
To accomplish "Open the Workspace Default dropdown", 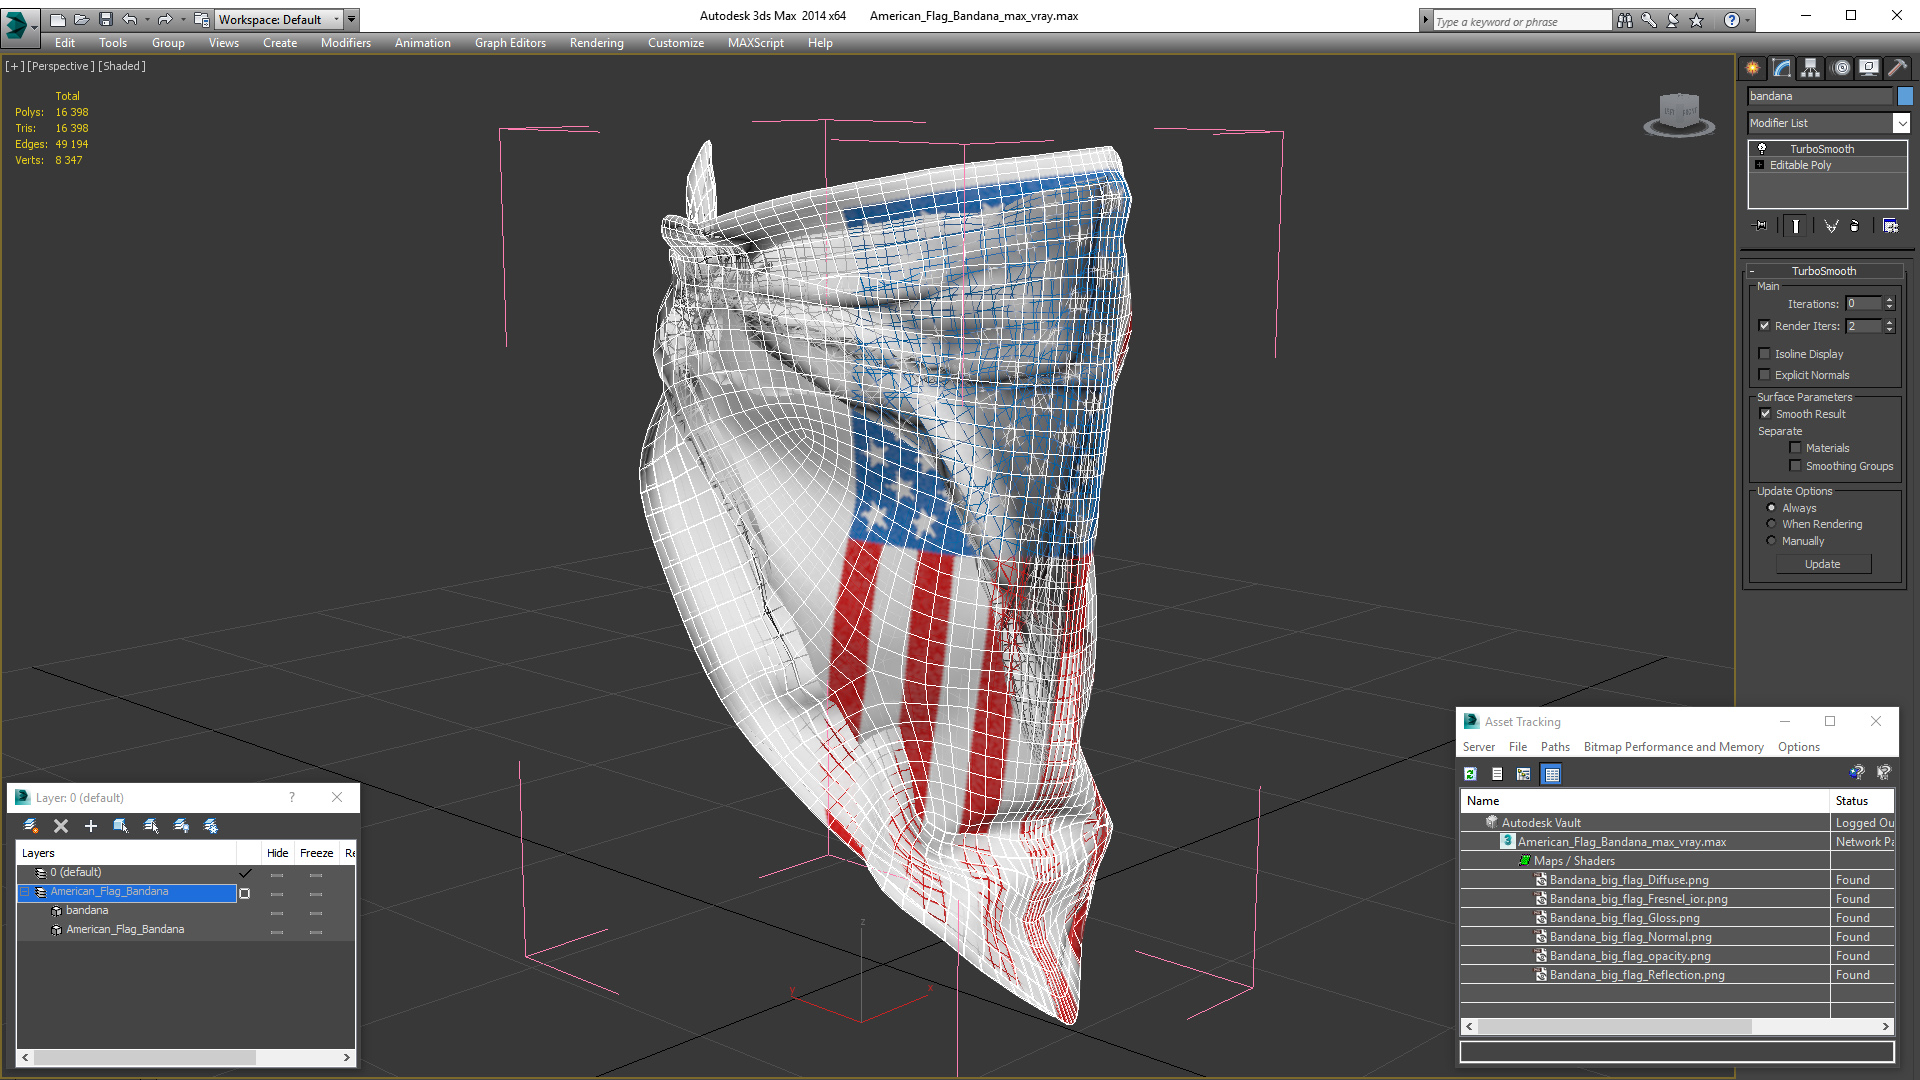I will 278,19.
